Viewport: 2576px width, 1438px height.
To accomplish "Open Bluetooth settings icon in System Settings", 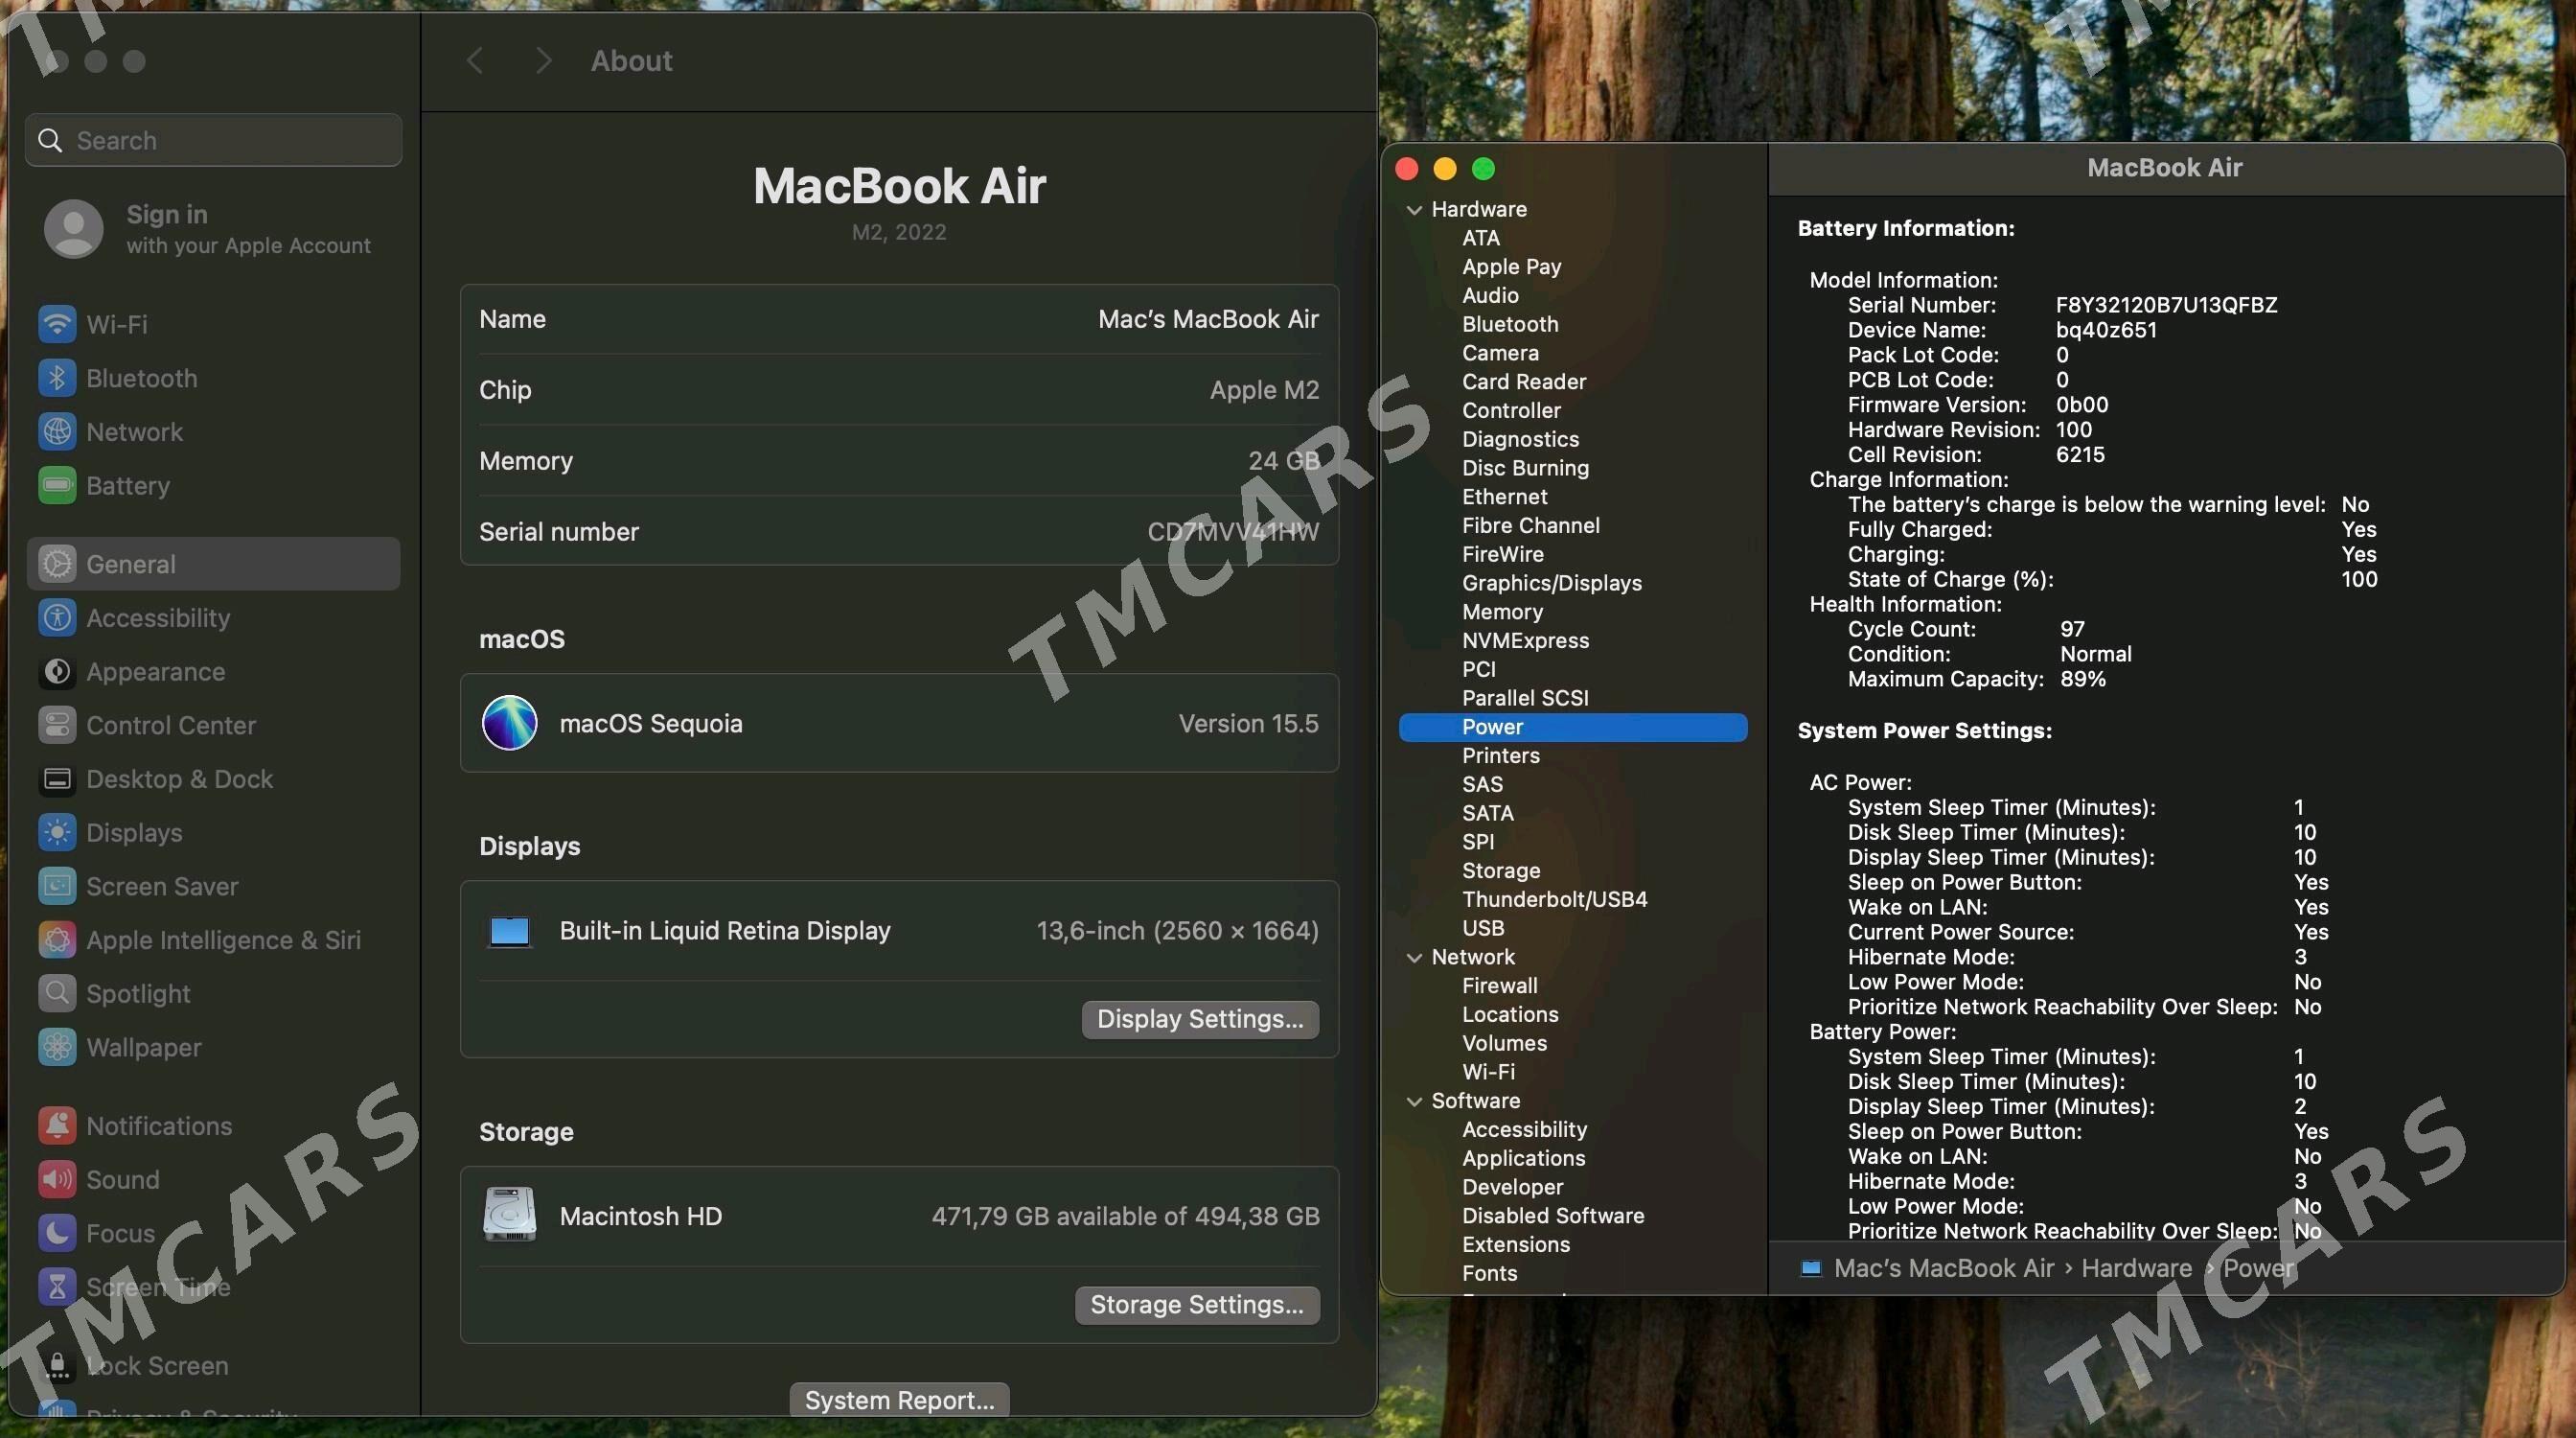I will click(x=57, y=378).
